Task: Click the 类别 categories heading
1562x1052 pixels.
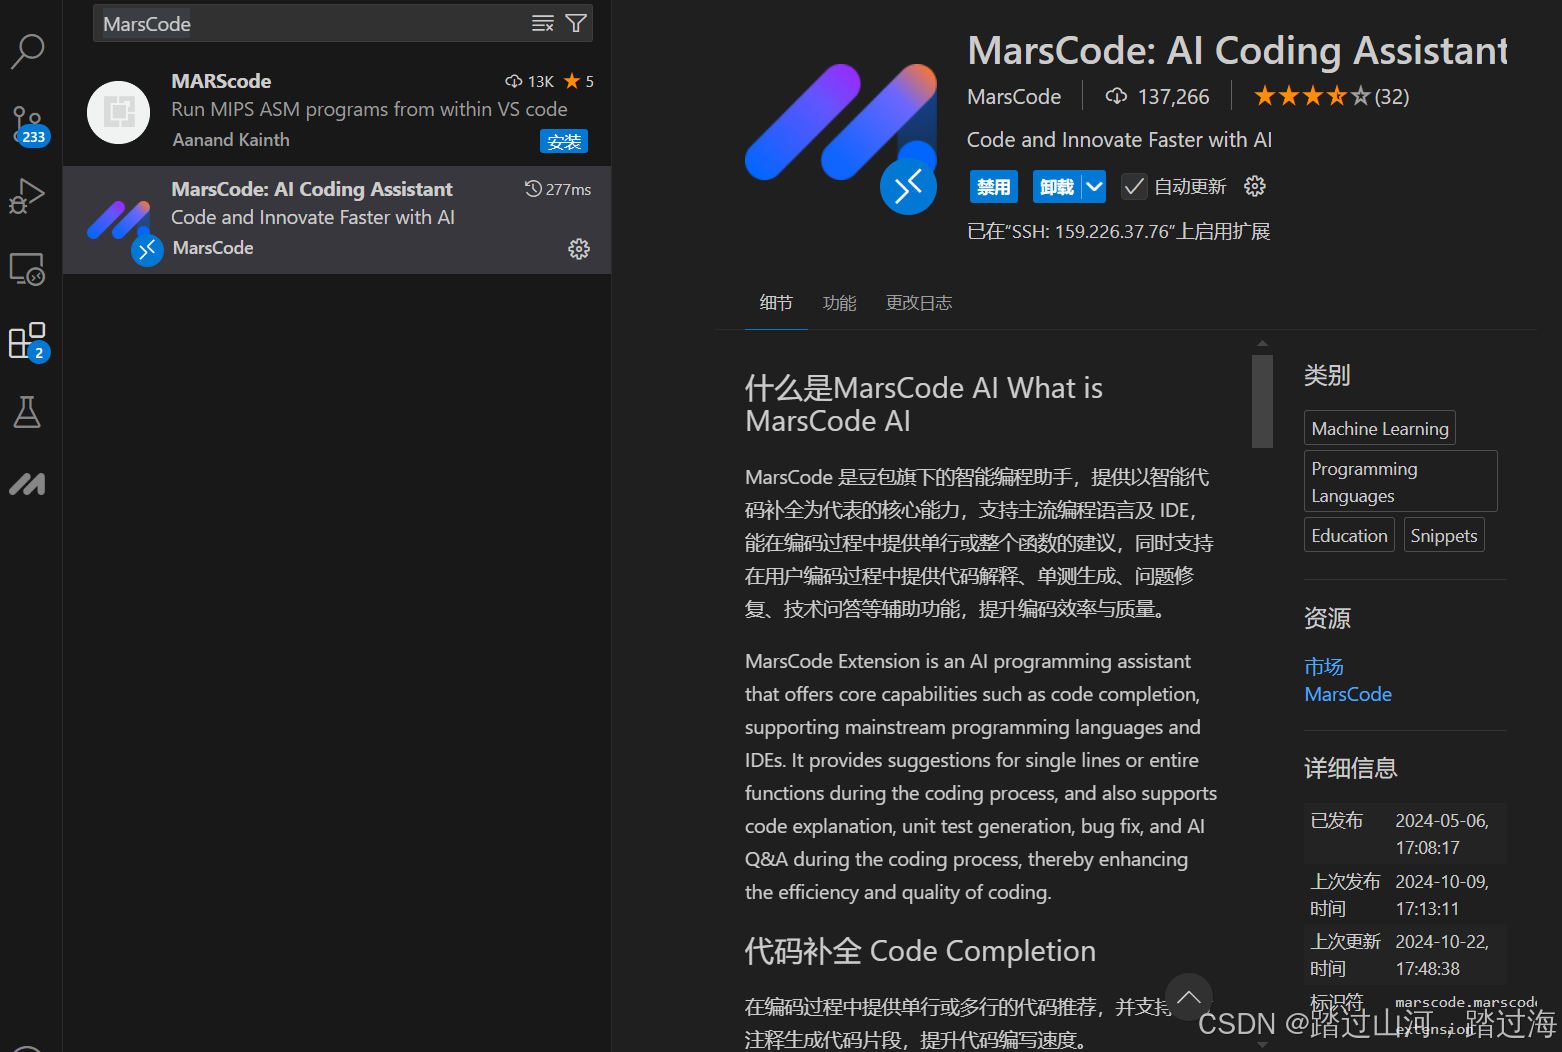Action: [1327, 375]
